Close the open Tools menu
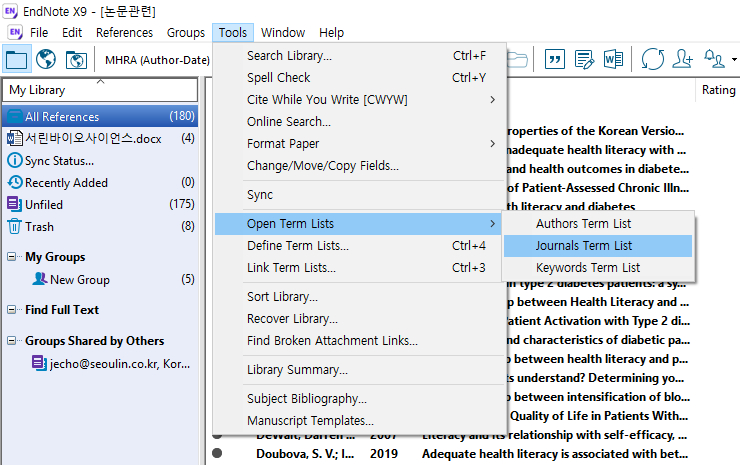Viewport: 740px width, 465px height. click(x=233, y=33)
